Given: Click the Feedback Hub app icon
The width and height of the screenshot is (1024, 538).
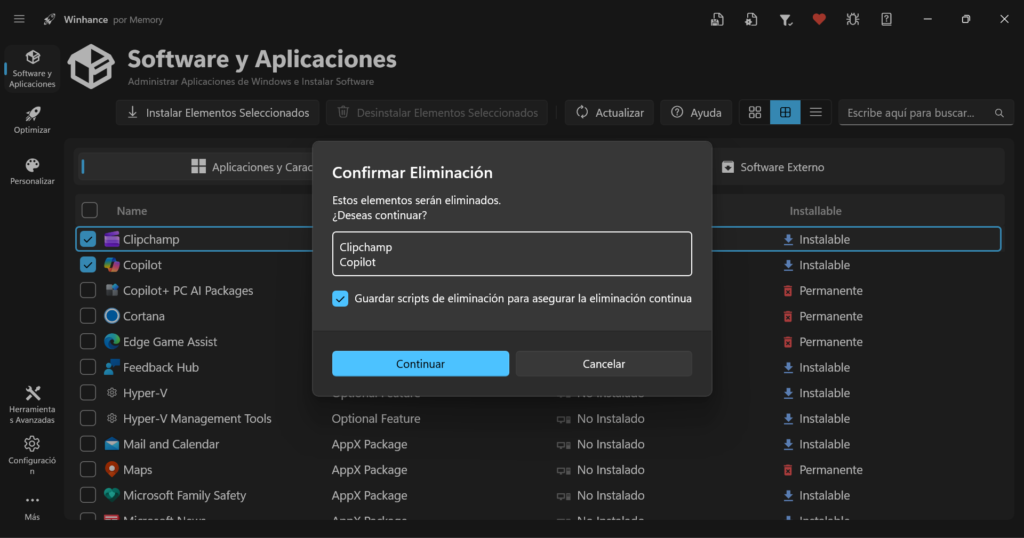Looking at the screenshot, I should [x=112, y=367].
